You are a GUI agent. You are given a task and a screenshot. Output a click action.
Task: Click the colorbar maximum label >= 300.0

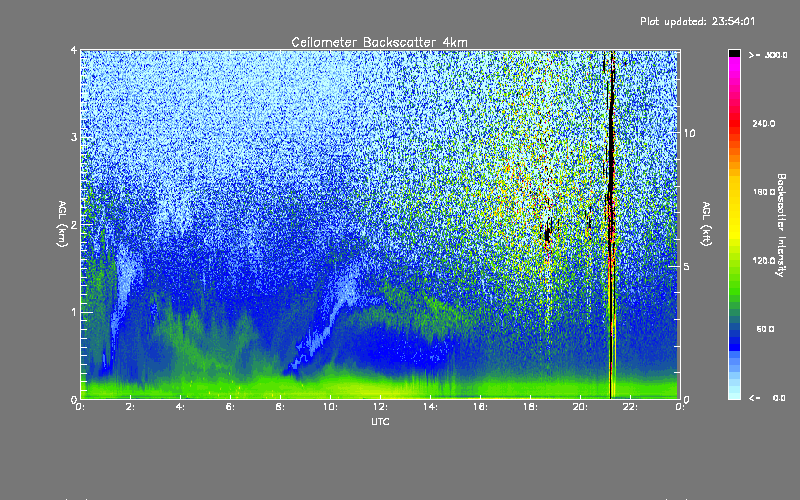[x=768, y=55]
